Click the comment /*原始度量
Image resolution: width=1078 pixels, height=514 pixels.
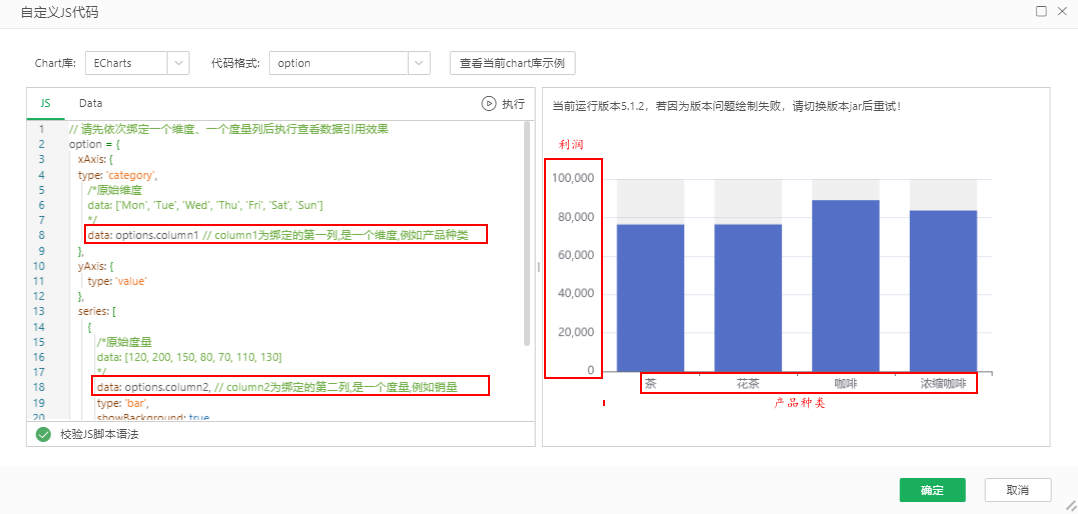coord(124,341)
